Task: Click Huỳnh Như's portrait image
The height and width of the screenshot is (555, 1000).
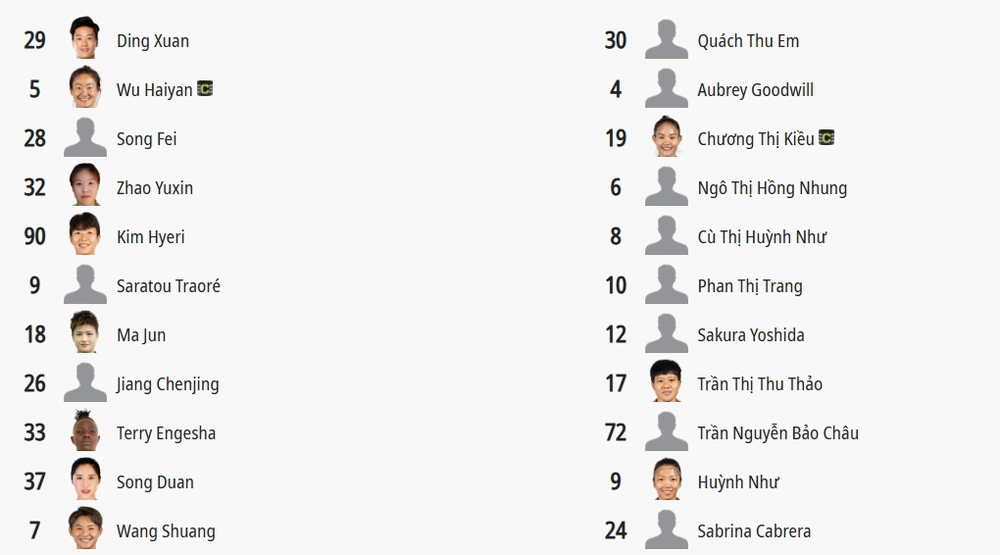Action: (666, 479)
